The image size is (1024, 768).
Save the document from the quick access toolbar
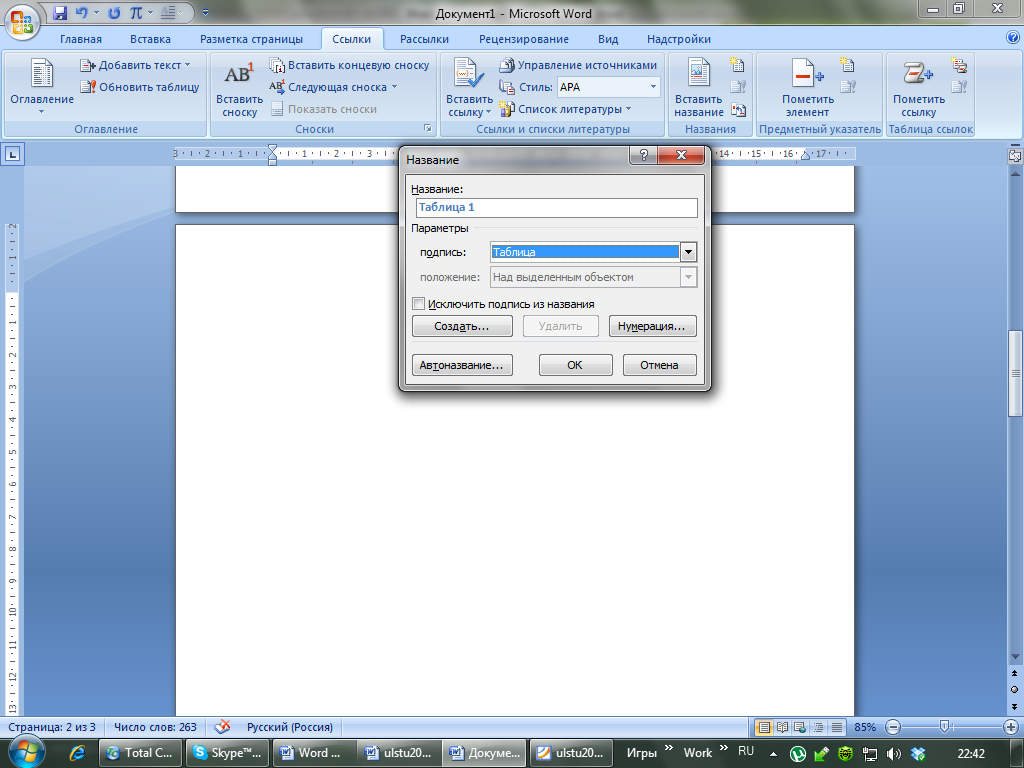(60, 12)
